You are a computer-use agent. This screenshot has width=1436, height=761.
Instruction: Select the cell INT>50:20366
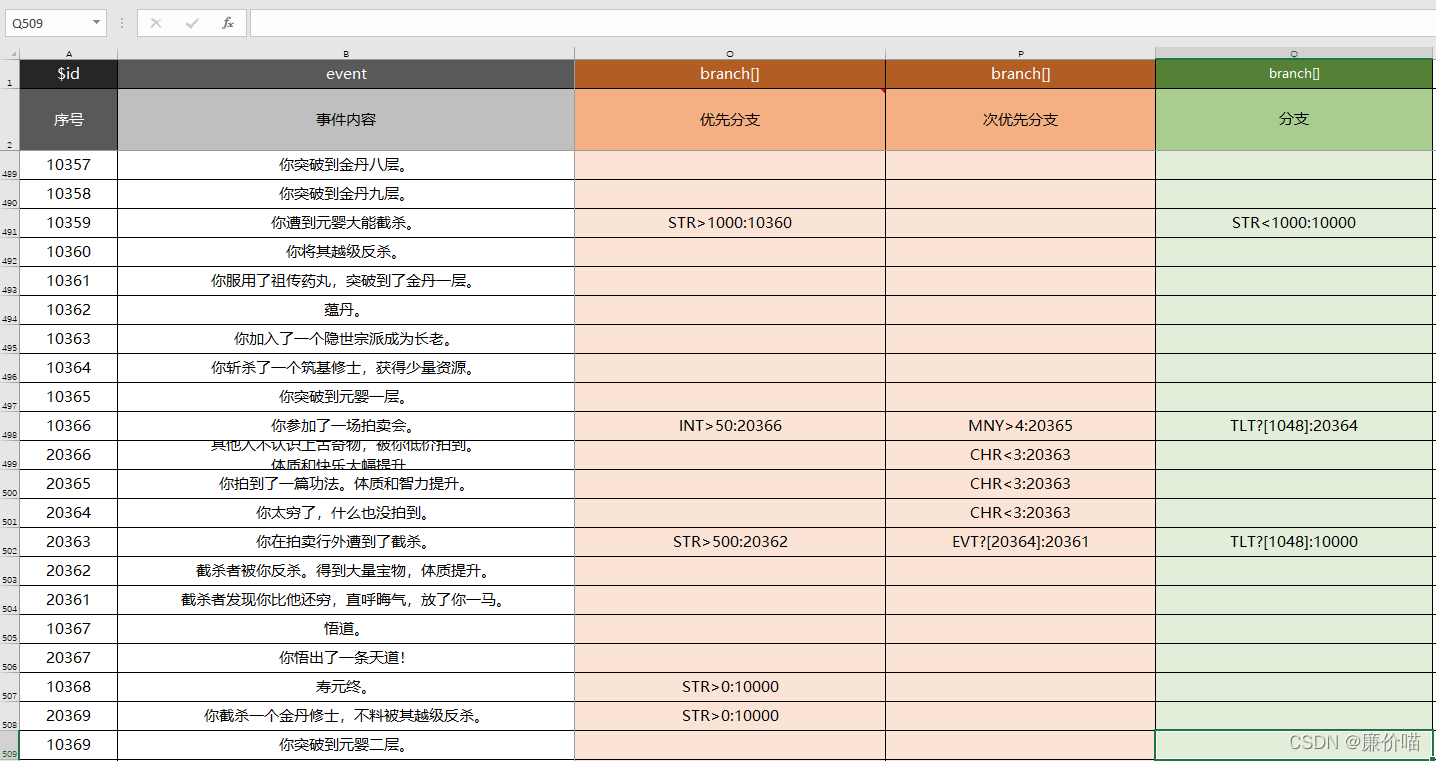point(730,426)
